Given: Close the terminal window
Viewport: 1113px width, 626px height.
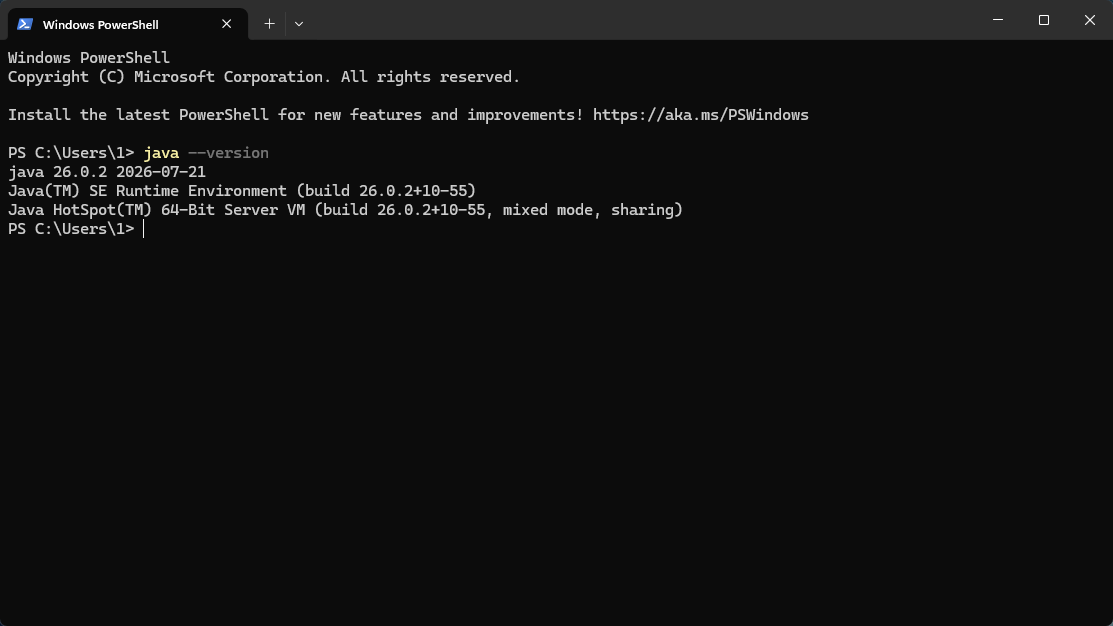Looking at the screenshot, I should click(x=1090, y=20).
